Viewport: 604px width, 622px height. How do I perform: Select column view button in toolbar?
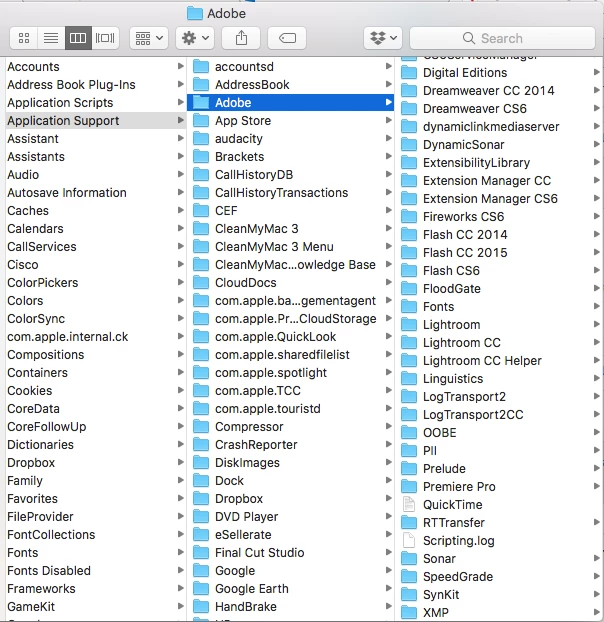pyautogui.click(x=78, y=38)
